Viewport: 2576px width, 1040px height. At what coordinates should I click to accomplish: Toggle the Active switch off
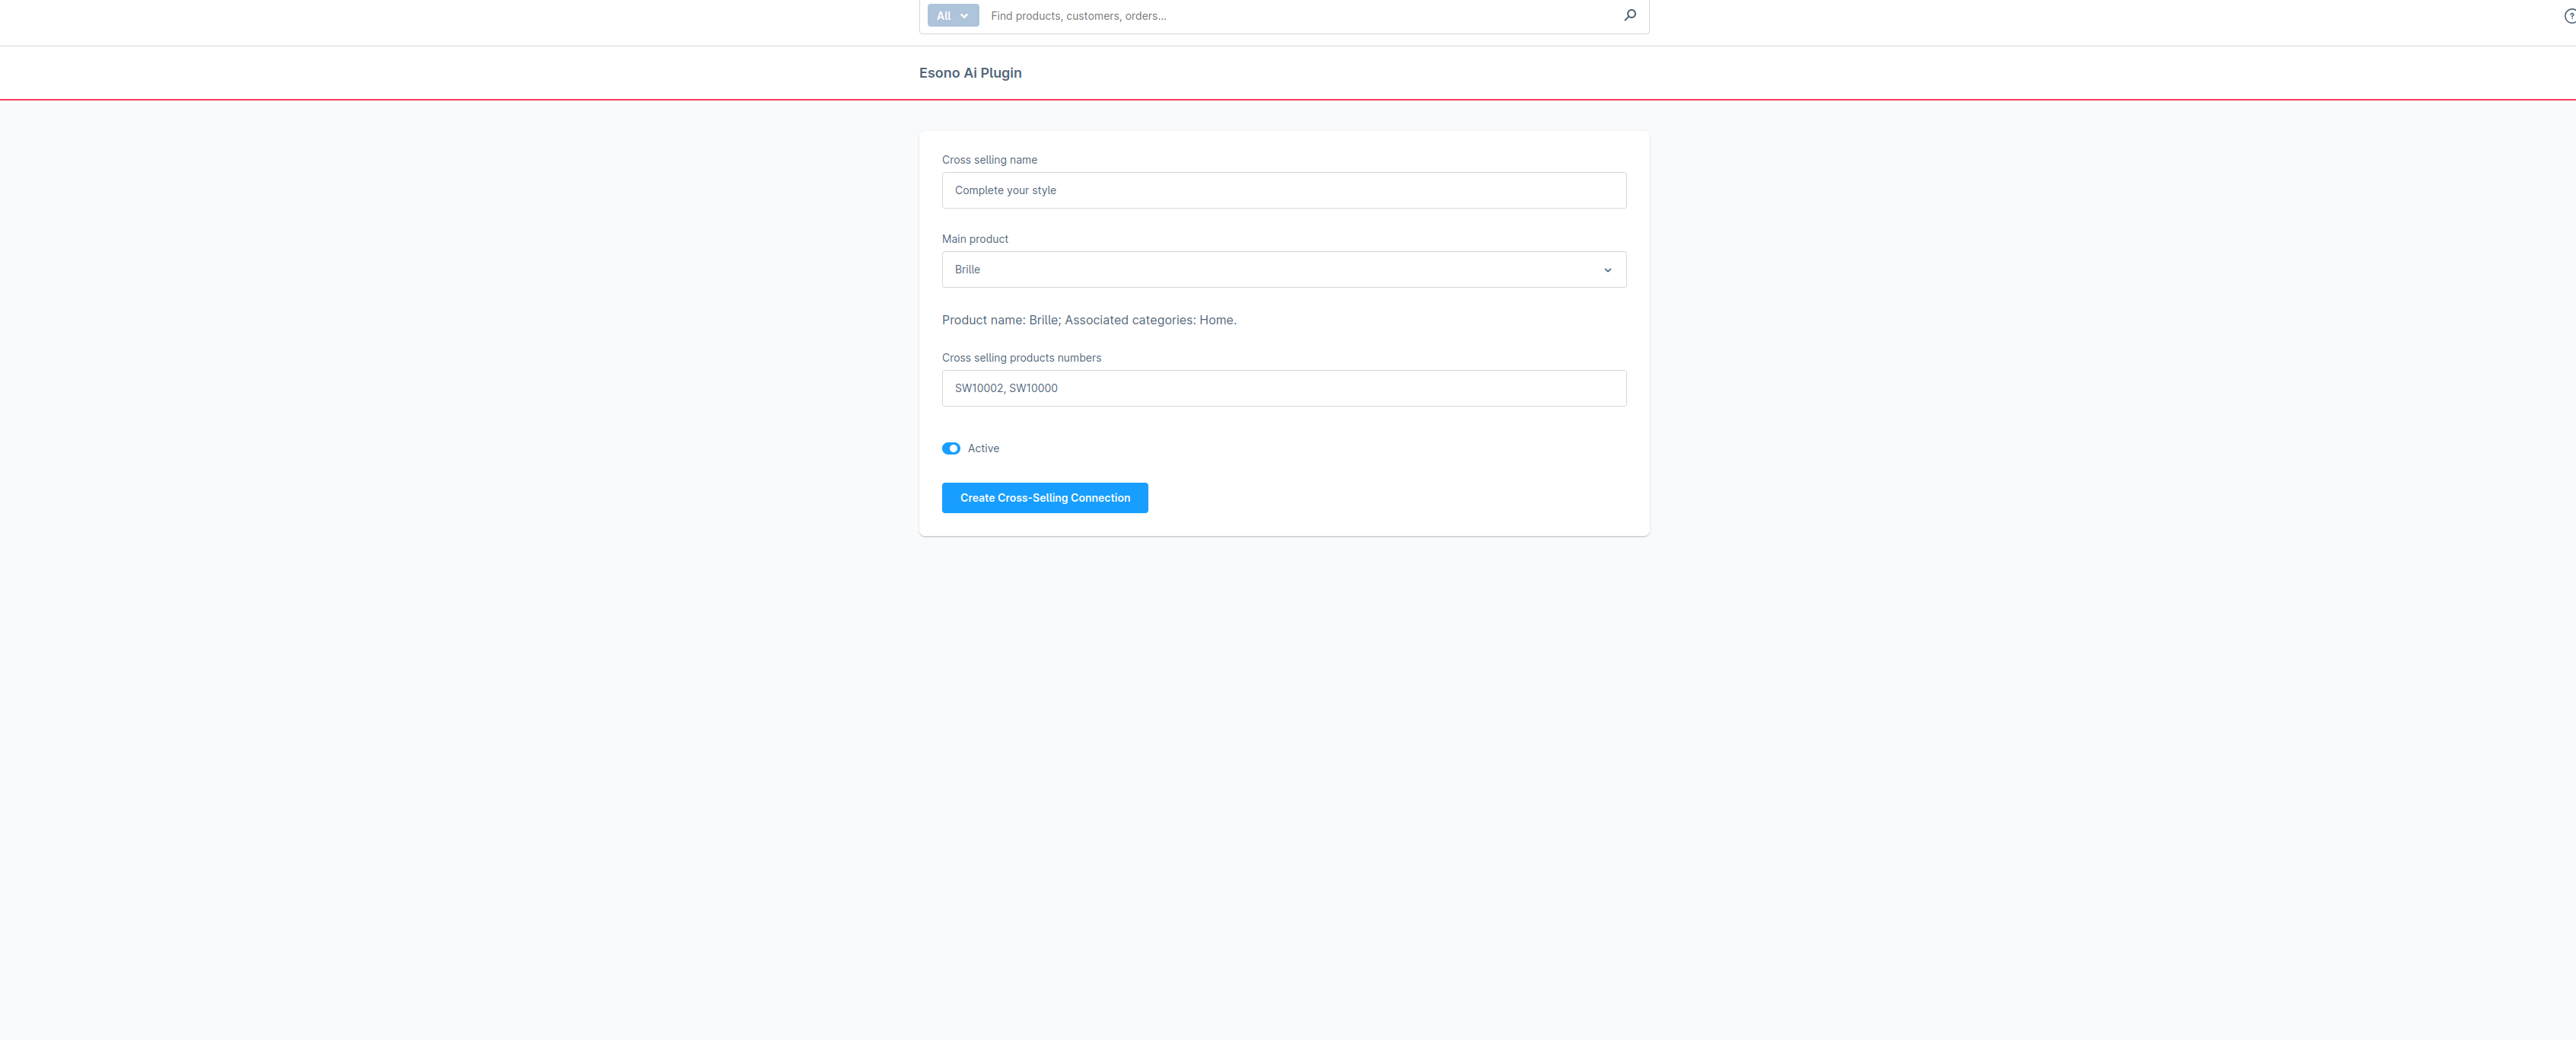coord(951,449)
